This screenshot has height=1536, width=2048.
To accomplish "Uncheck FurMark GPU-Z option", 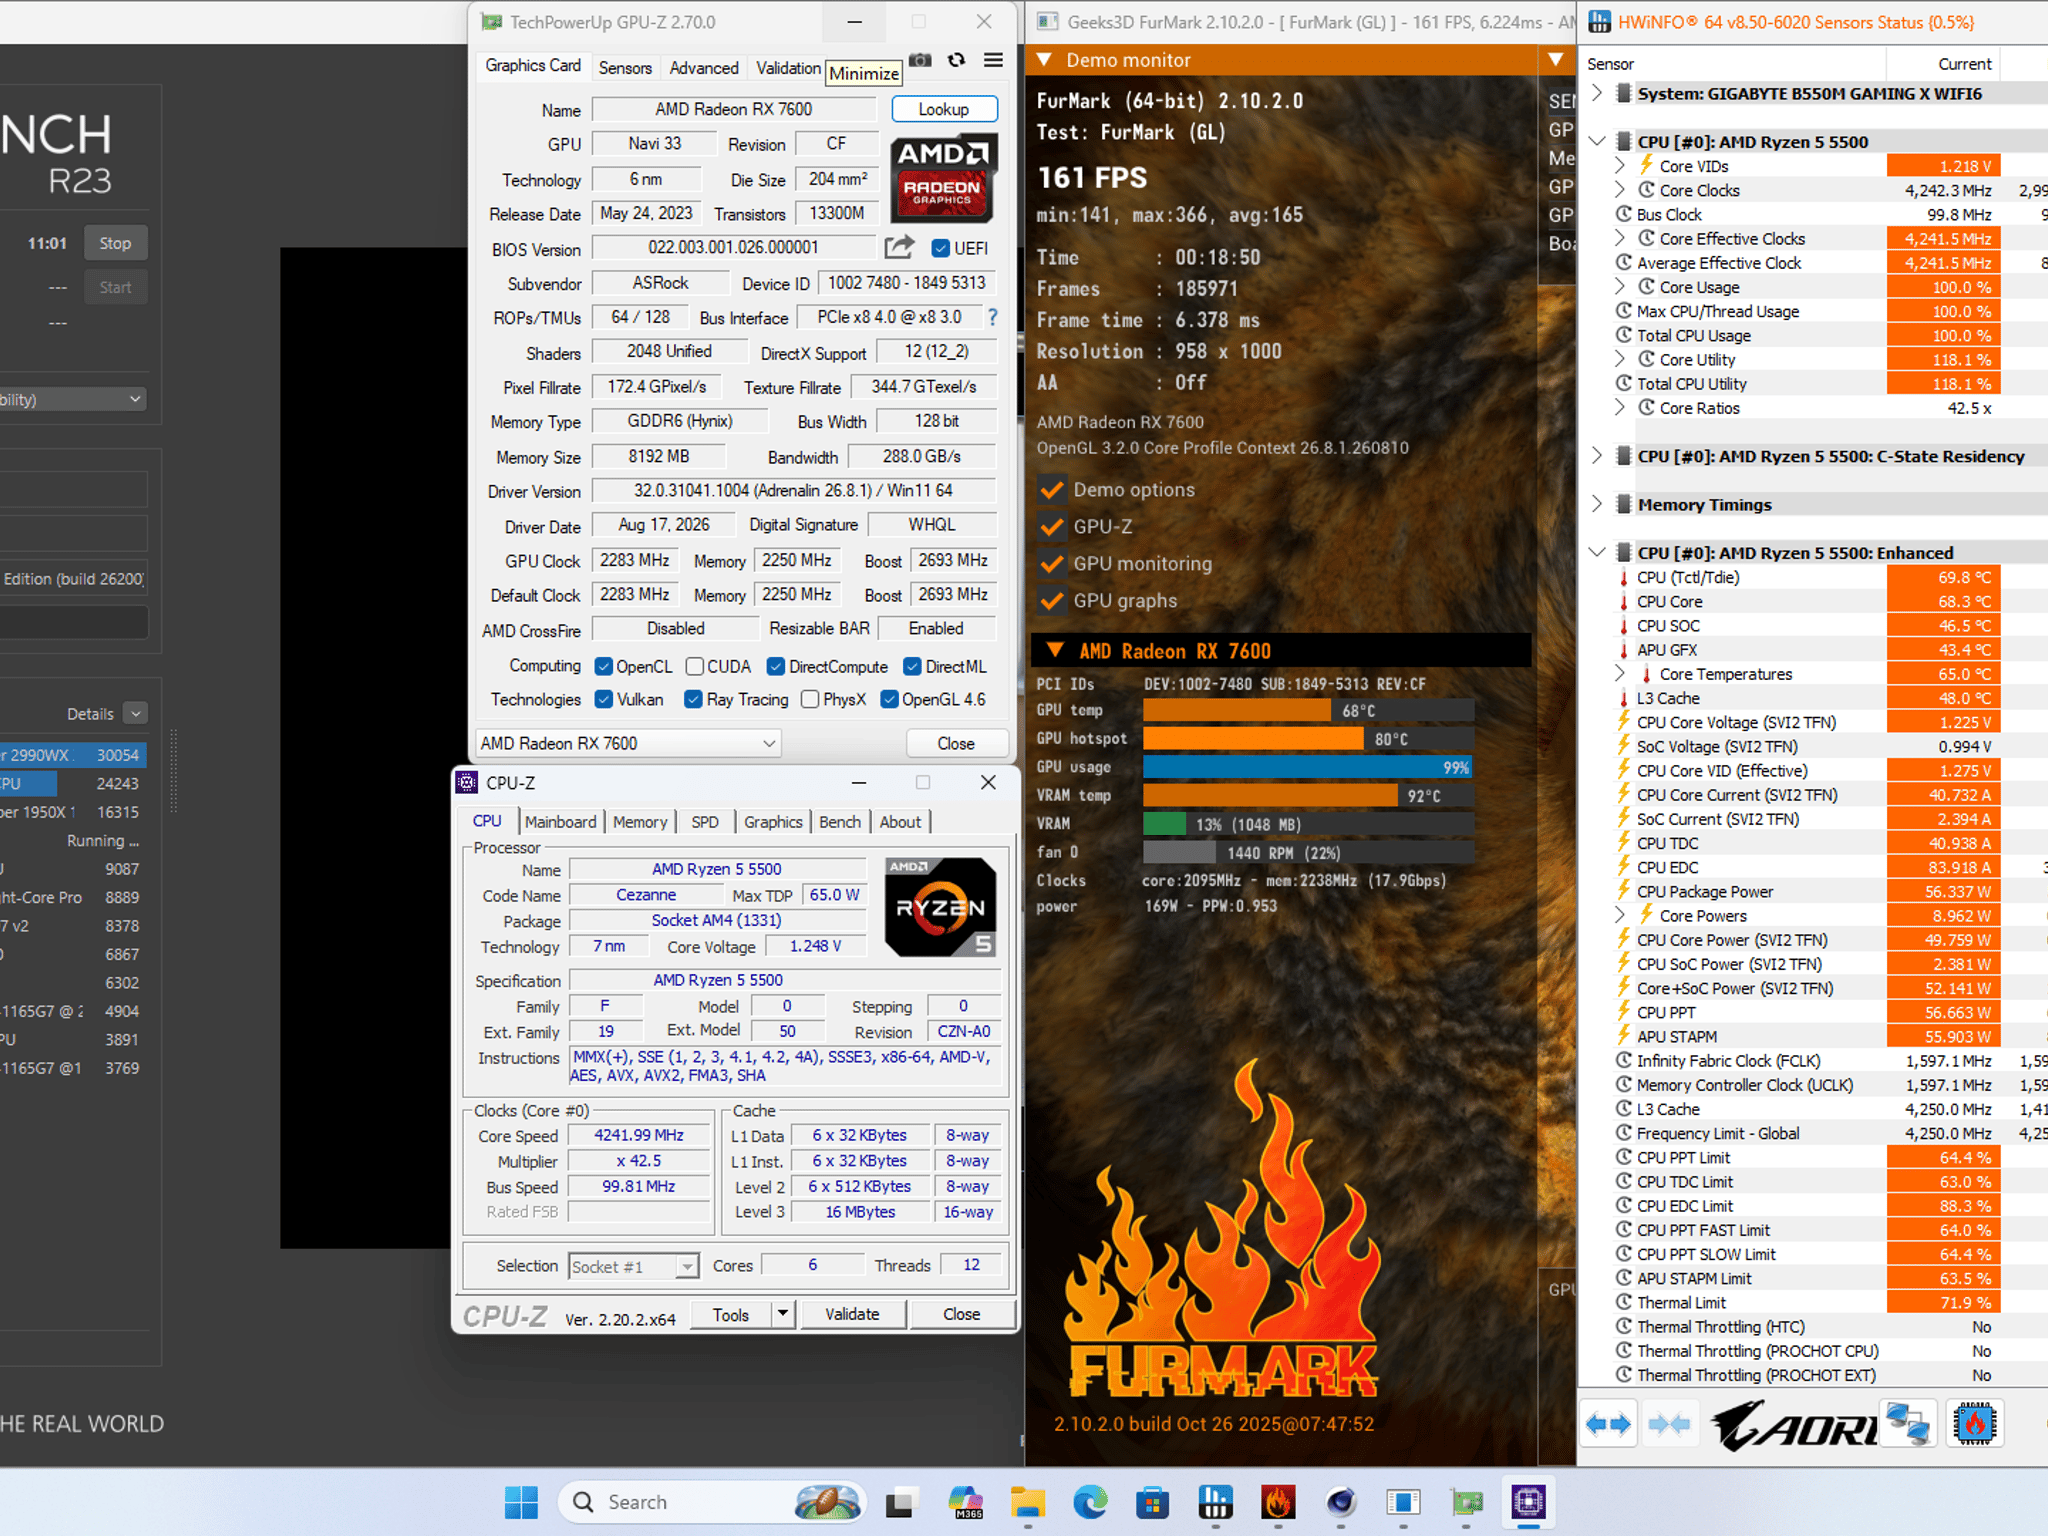I will (1051, 527).
